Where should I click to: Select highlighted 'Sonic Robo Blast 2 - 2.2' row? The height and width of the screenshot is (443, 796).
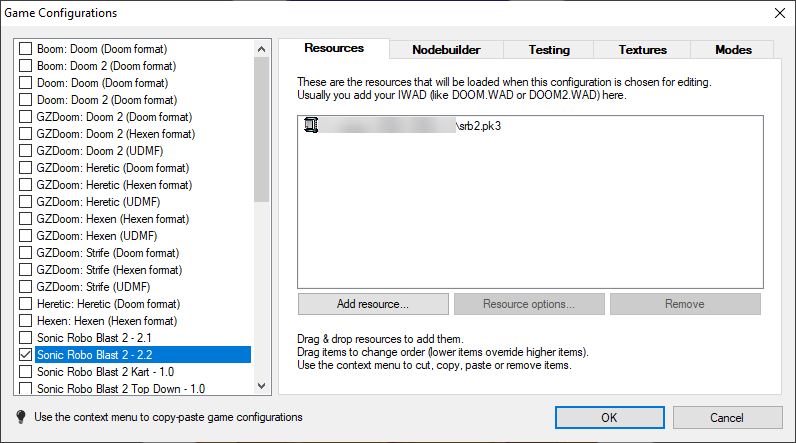[x=143, y=355]
